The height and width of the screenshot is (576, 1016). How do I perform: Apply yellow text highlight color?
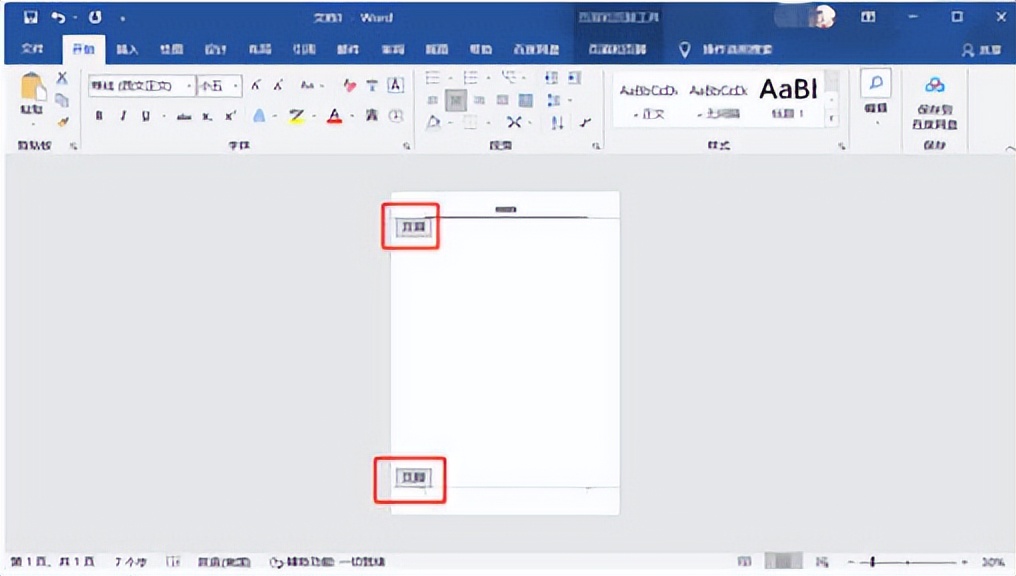click(297, 117)
